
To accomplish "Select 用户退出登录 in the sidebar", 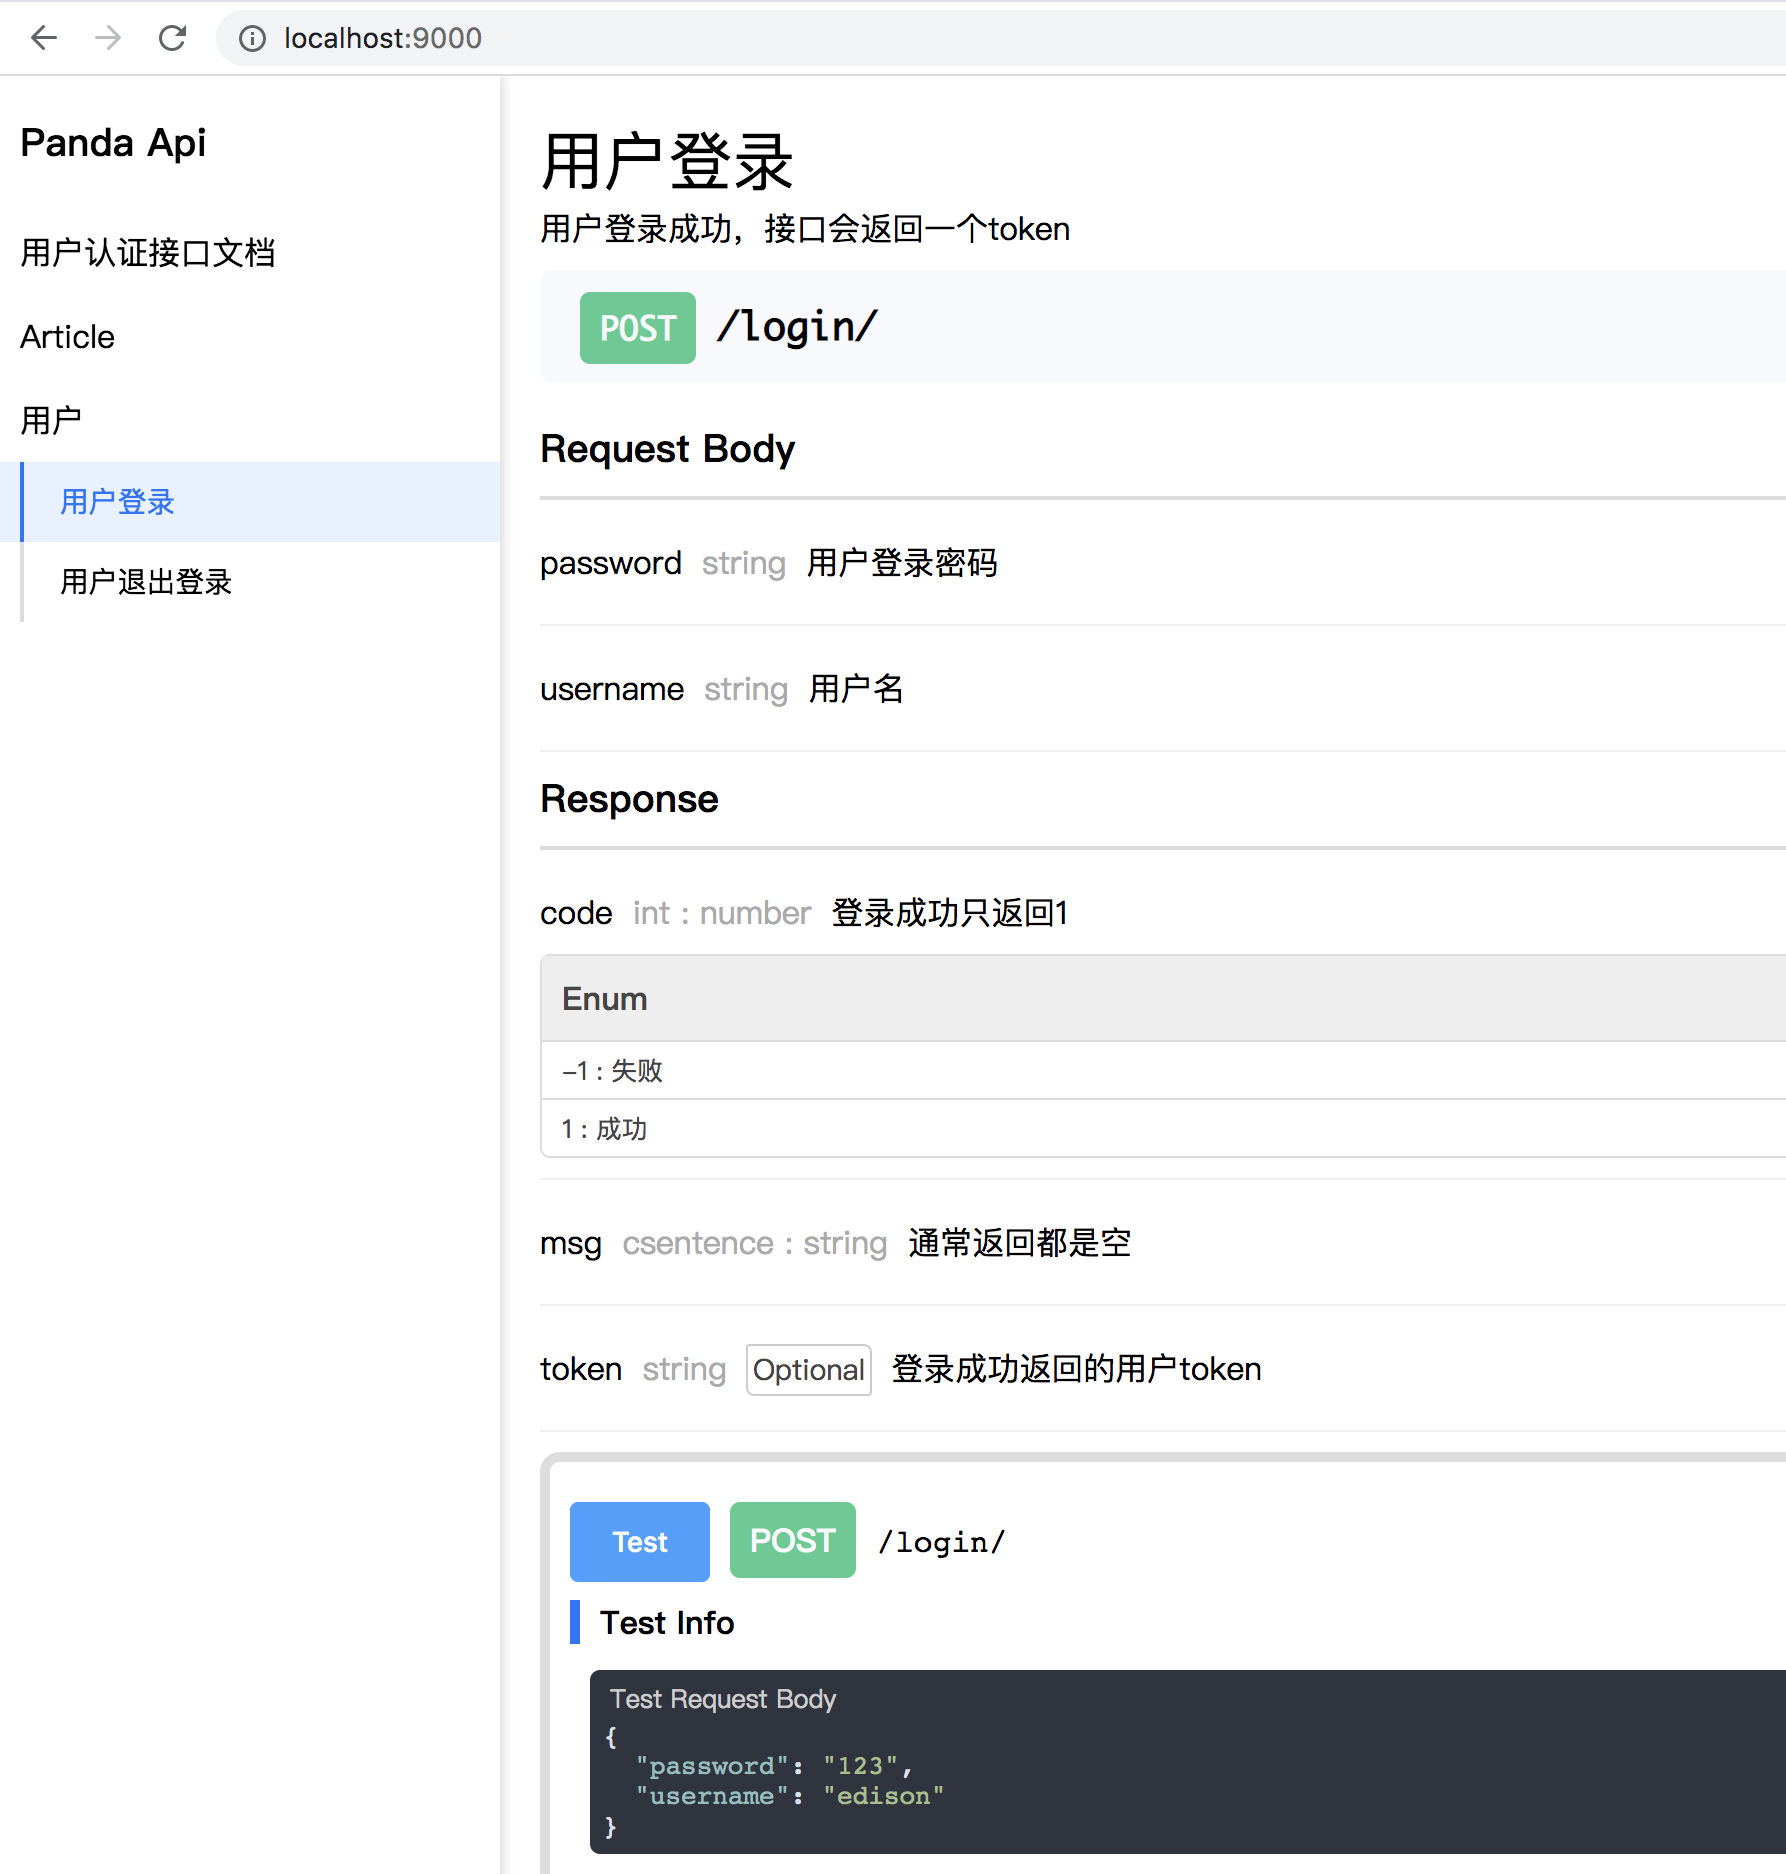I will point(145,582).
